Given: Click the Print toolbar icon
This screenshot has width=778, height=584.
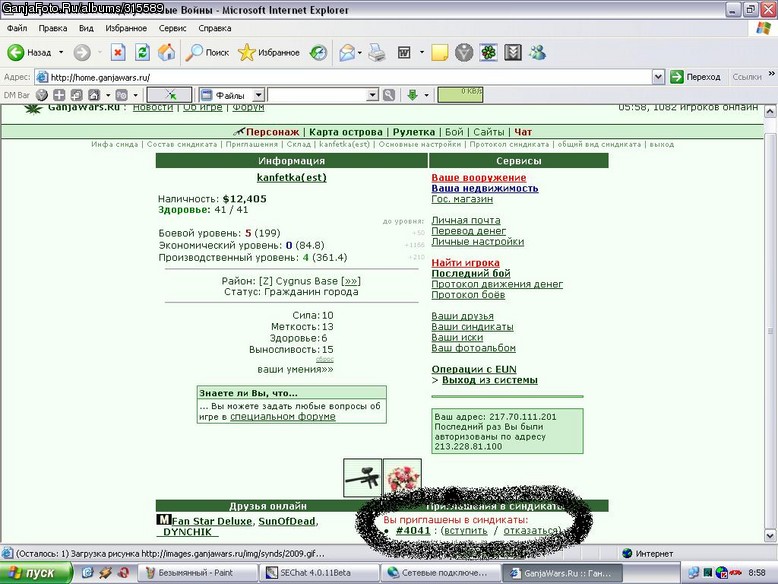Looking at the screenshot, I should coord(377,52).
